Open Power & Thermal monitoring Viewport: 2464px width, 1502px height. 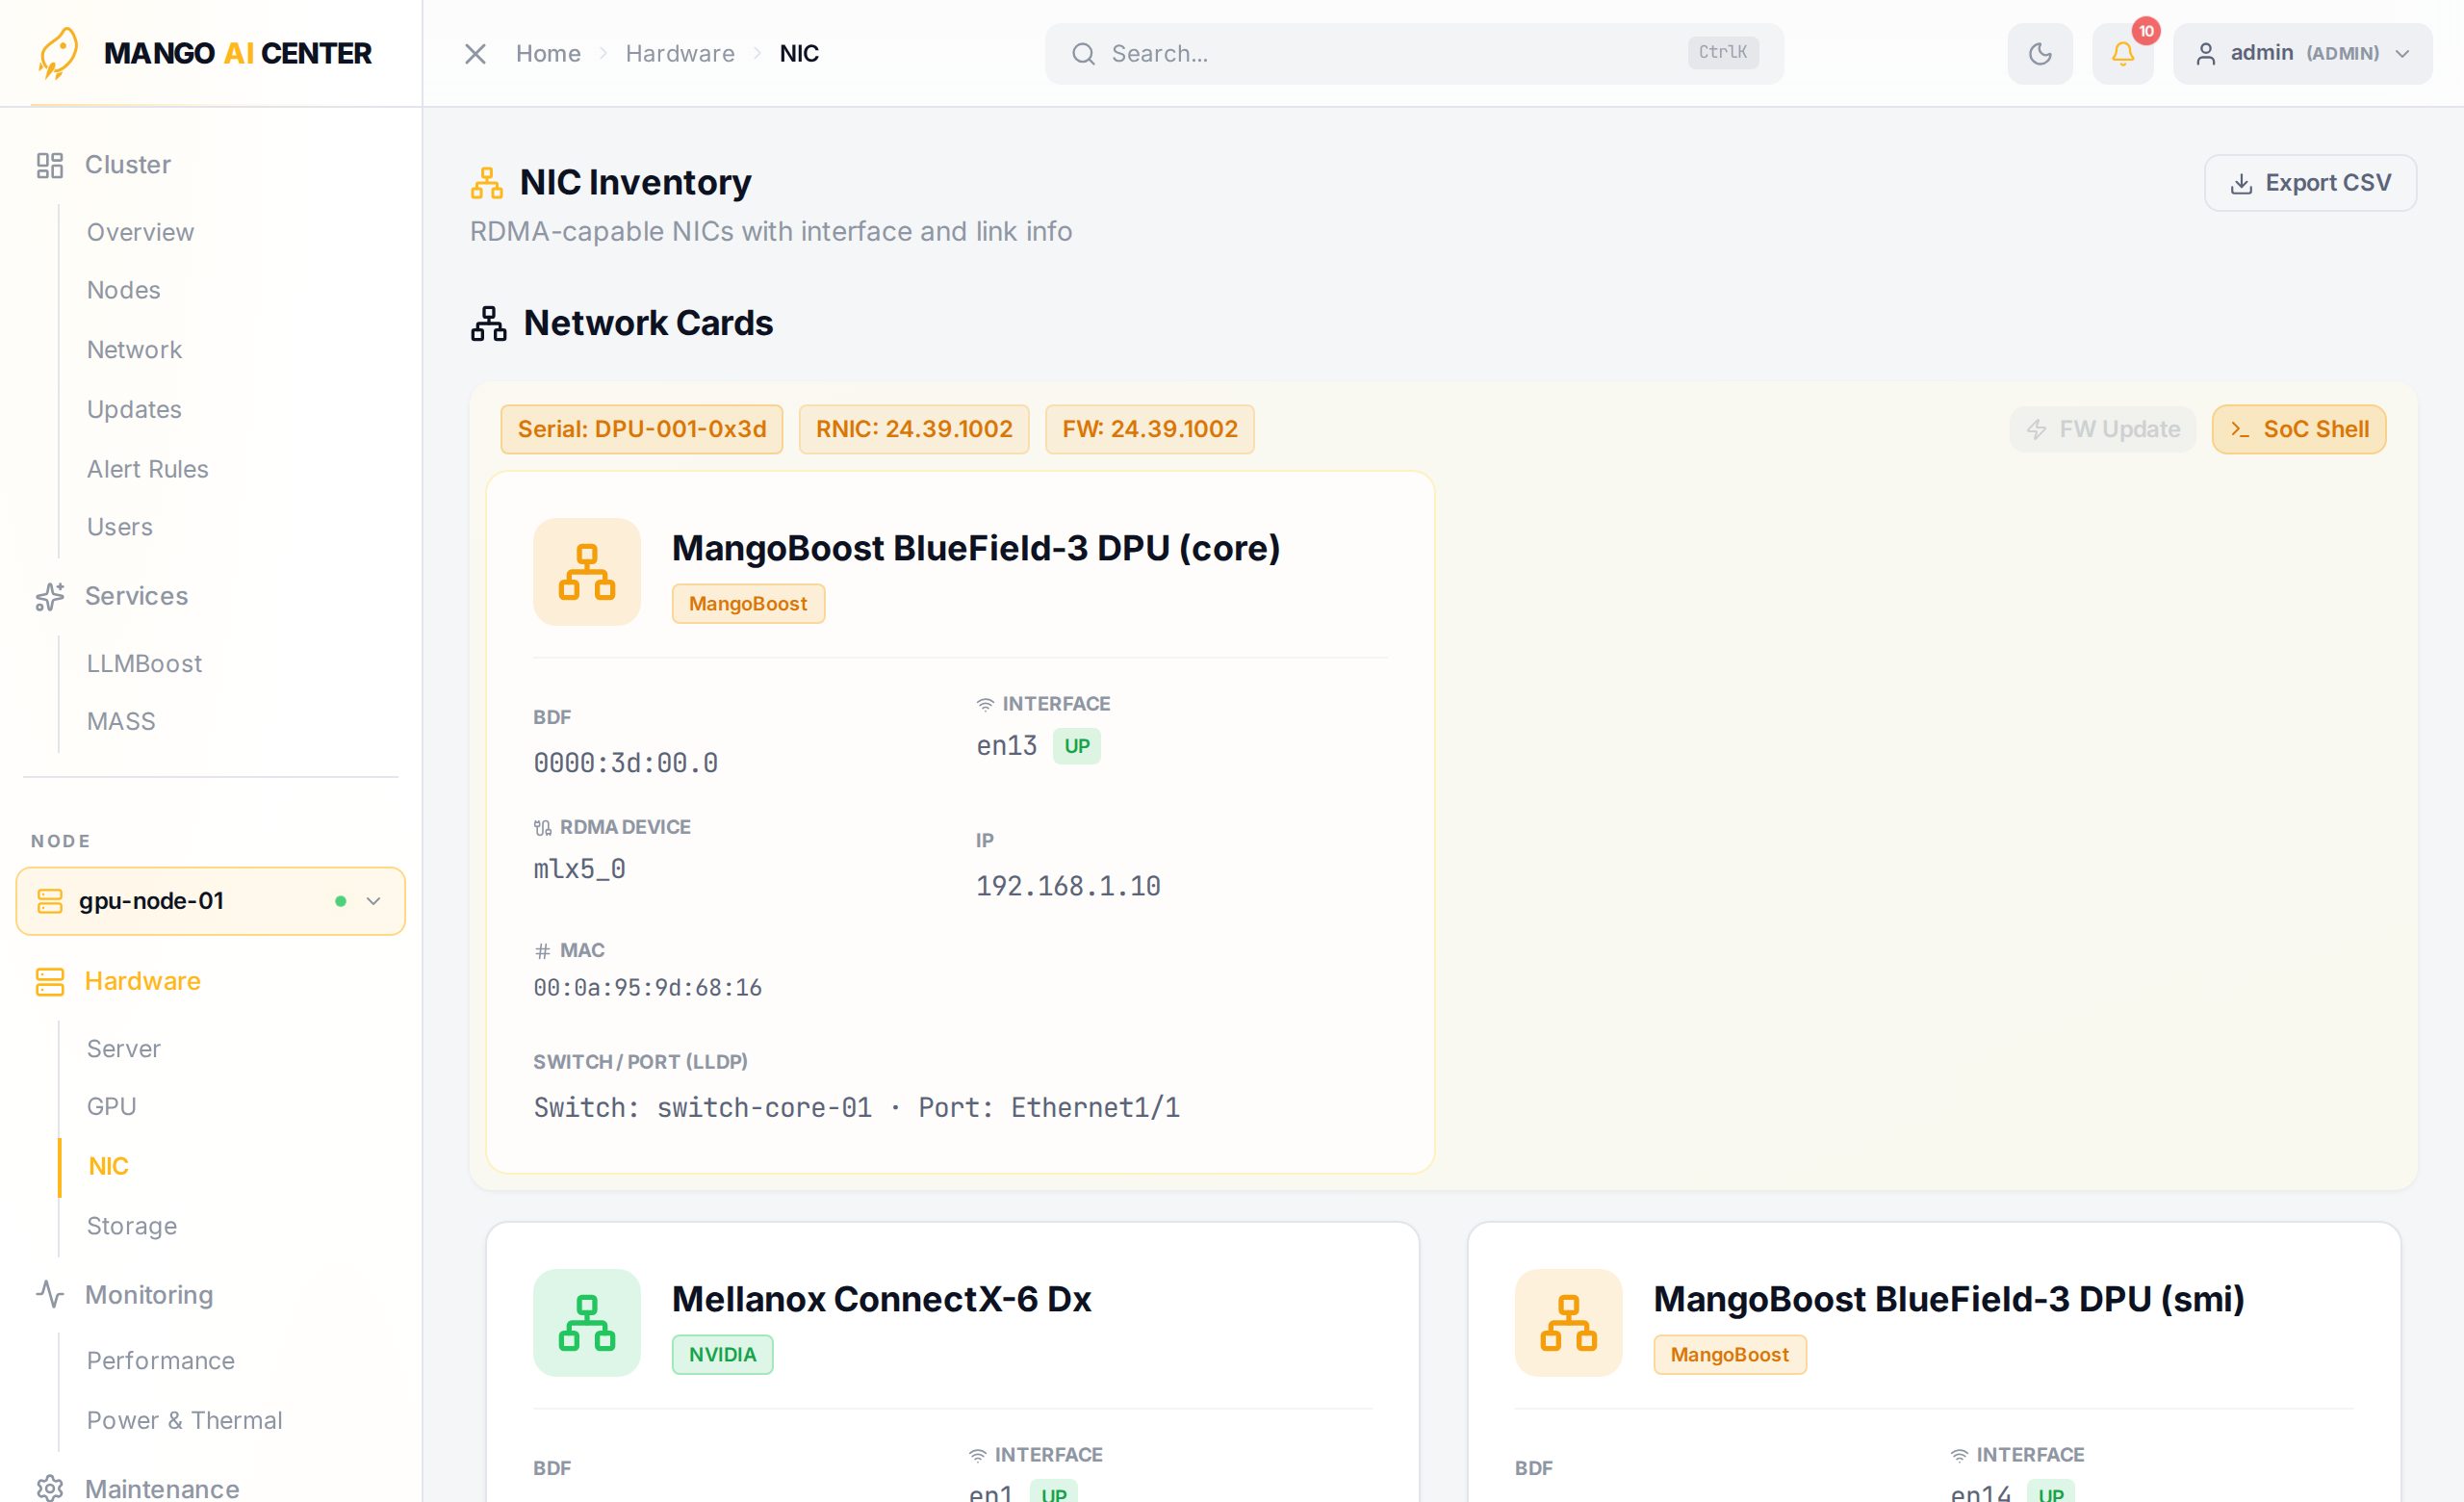(184, 1421)
